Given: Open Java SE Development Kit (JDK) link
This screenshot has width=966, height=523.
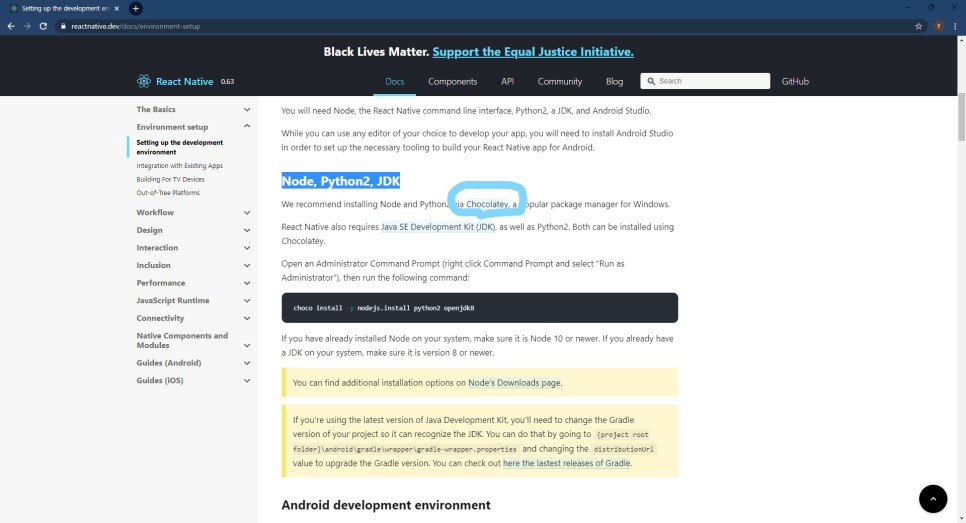Looking at the screenshot, I should 438,227.
